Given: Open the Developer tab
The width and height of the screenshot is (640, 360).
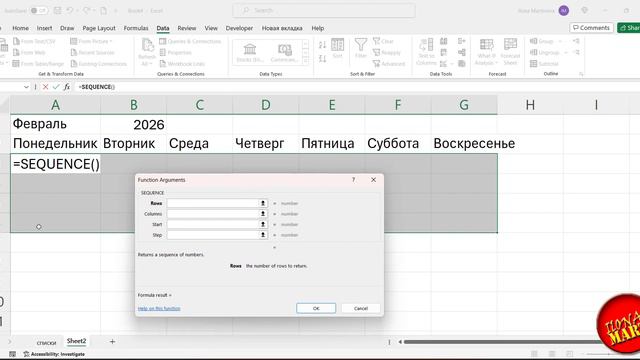Looking at the screenshot, I should [x=239, y=28].
